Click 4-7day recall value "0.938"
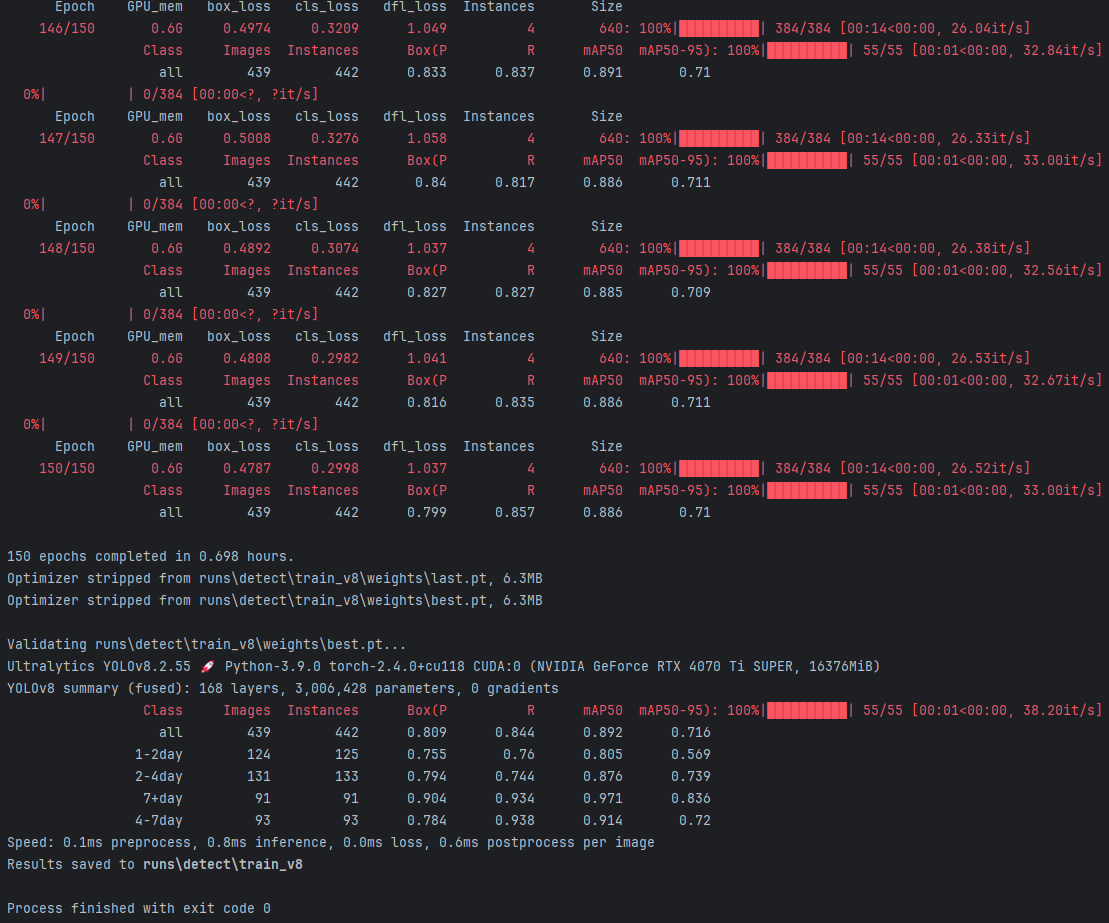 pyautogui.click(x=515, y=820)
